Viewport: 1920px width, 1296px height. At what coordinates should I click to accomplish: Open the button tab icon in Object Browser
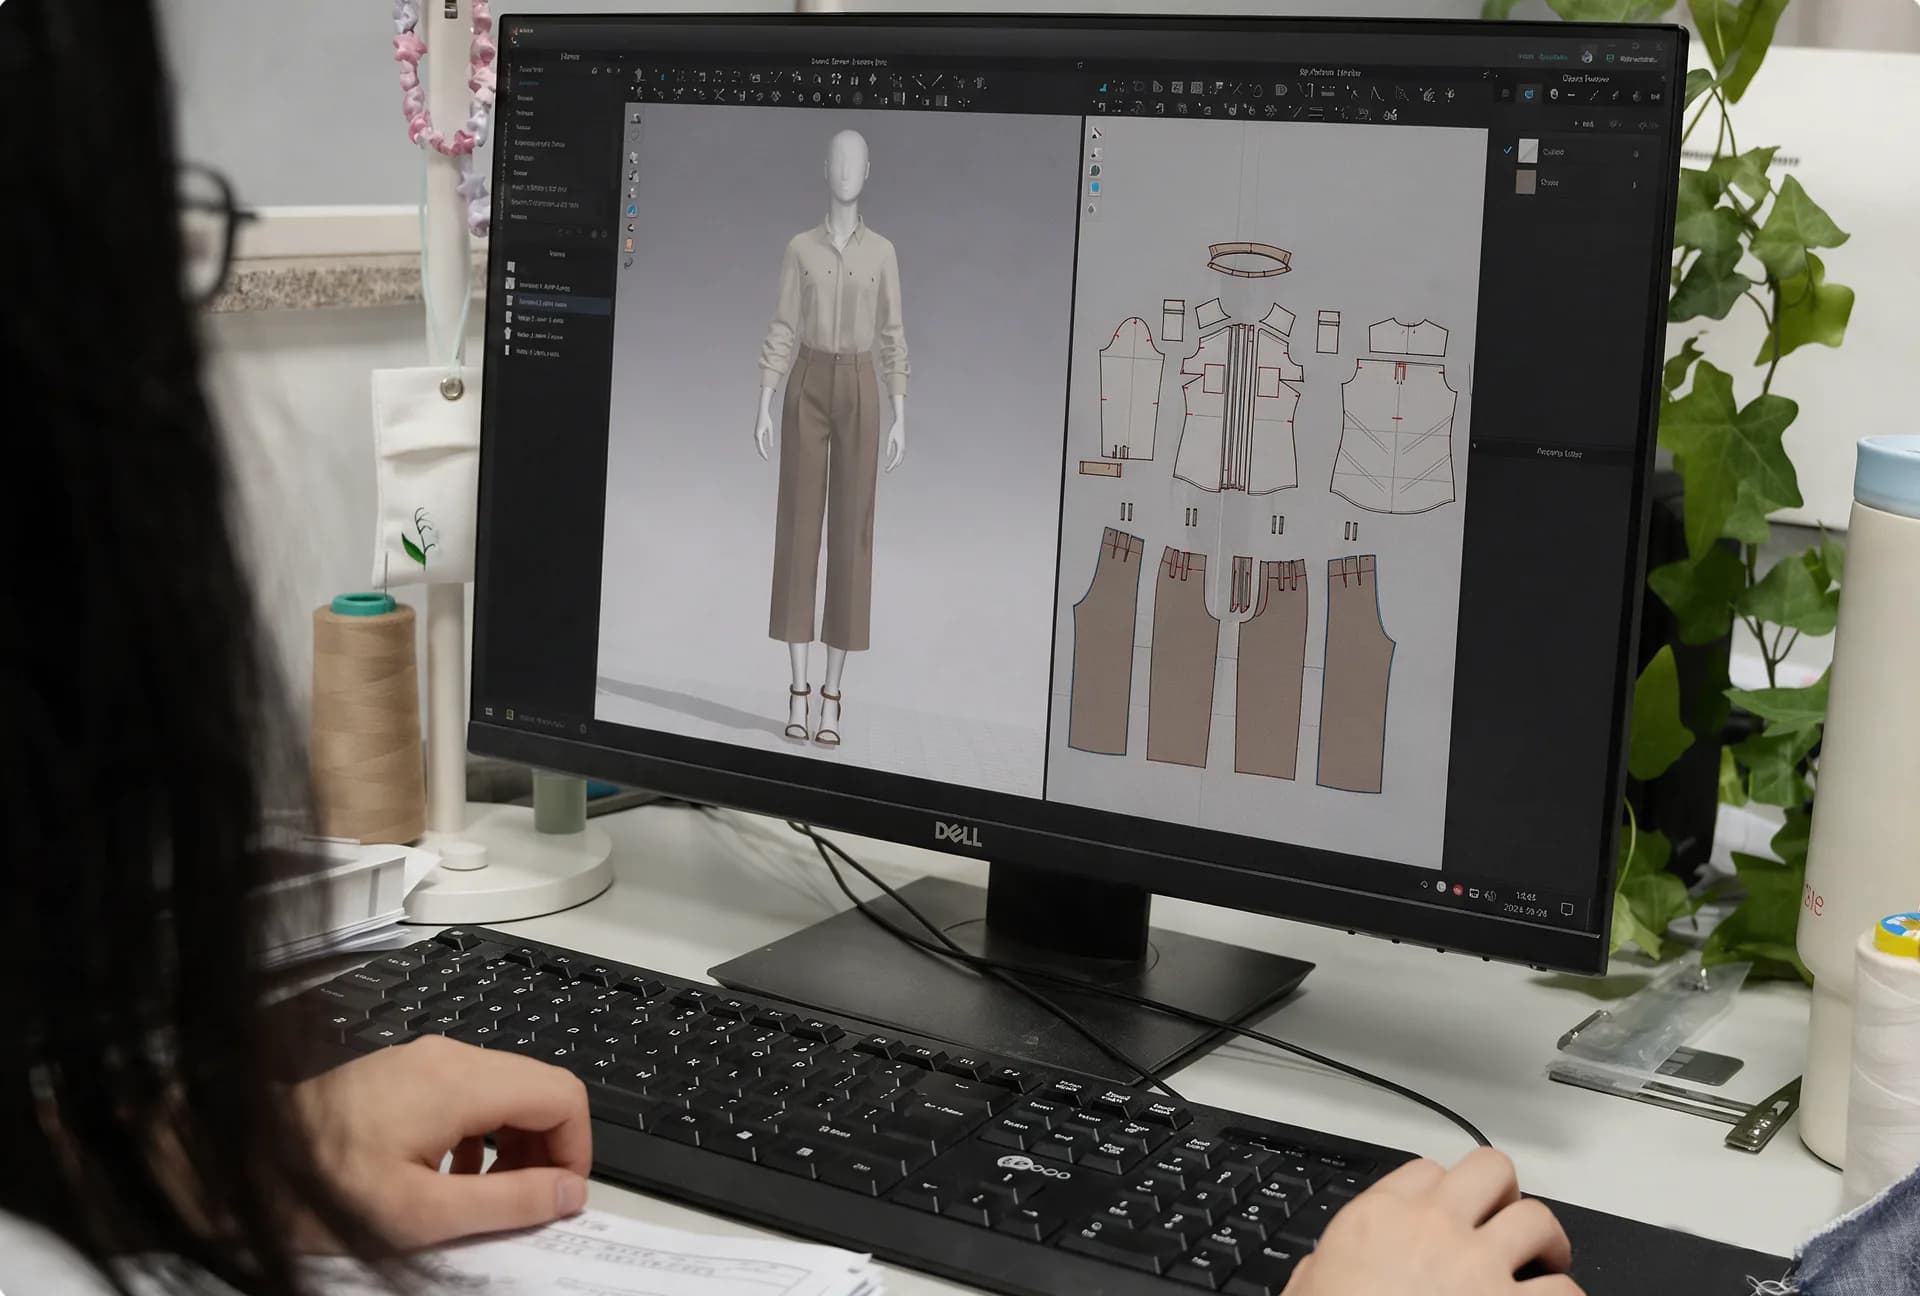(1553, 94)
